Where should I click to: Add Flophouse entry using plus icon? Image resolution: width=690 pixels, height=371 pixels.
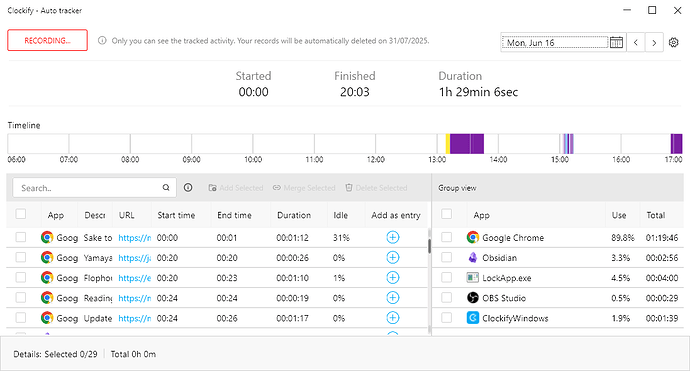coord(393,278)
